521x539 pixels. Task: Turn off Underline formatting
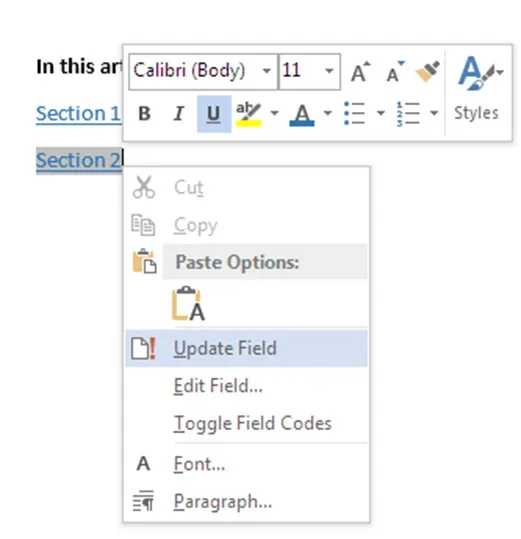(x=214, y=114)
